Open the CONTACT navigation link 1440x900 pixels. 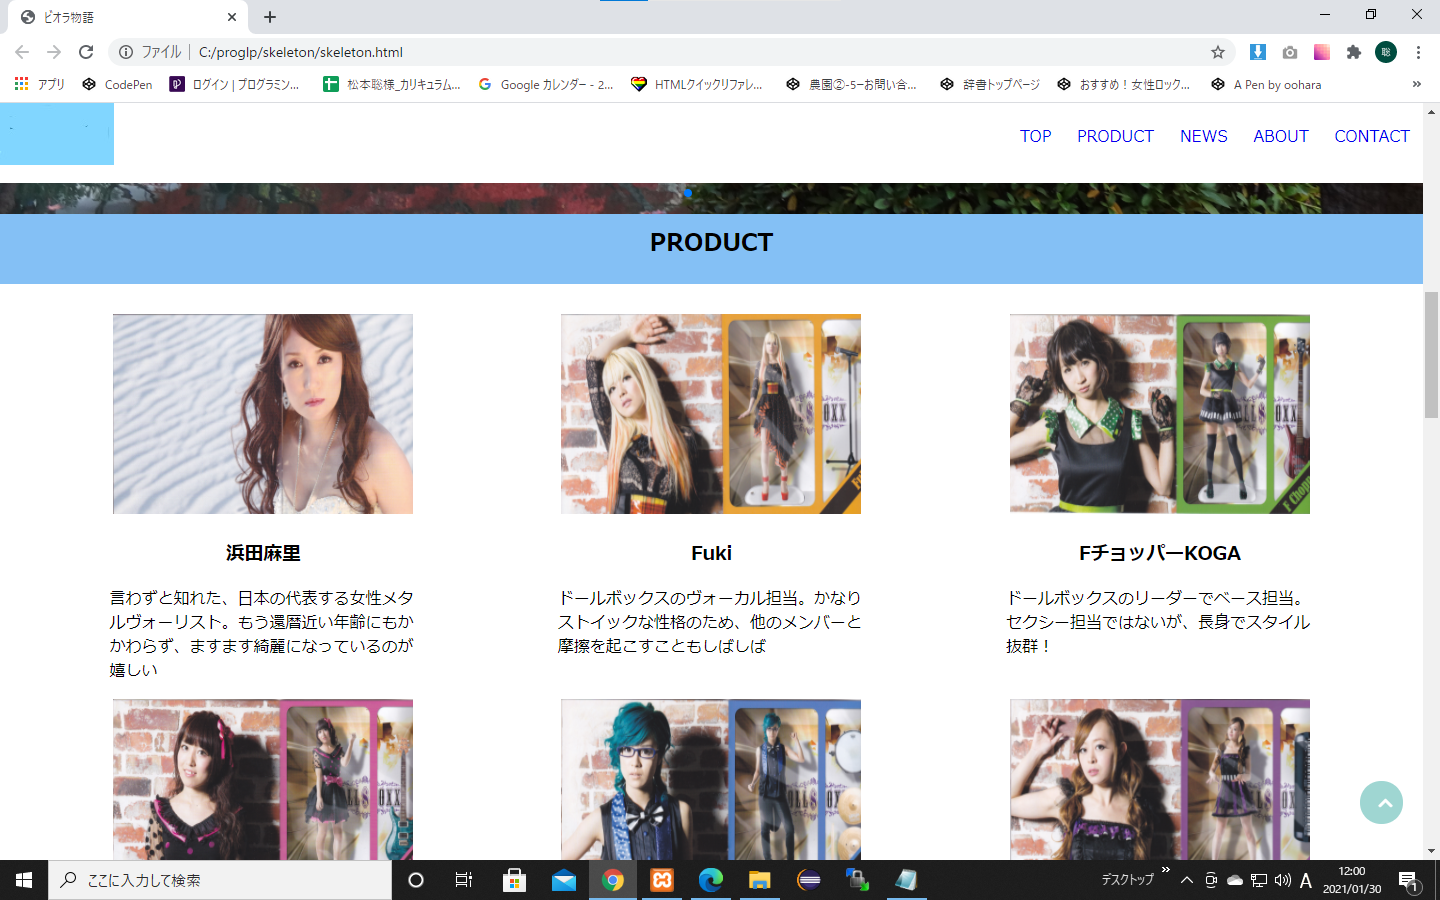1371,136
